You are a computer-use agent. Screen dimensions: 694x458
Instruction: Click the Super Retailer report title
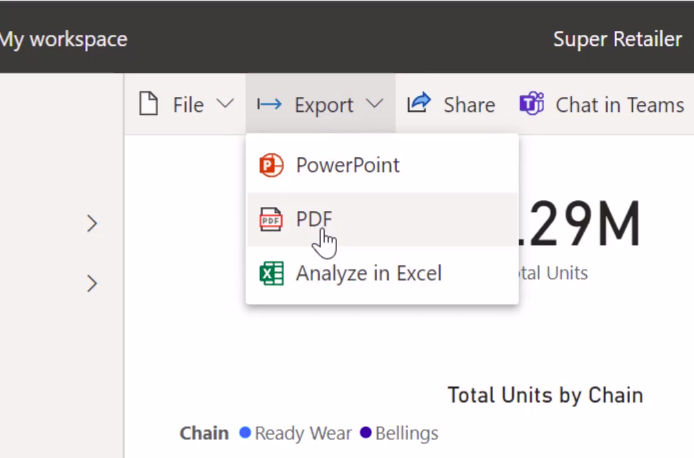617,39
